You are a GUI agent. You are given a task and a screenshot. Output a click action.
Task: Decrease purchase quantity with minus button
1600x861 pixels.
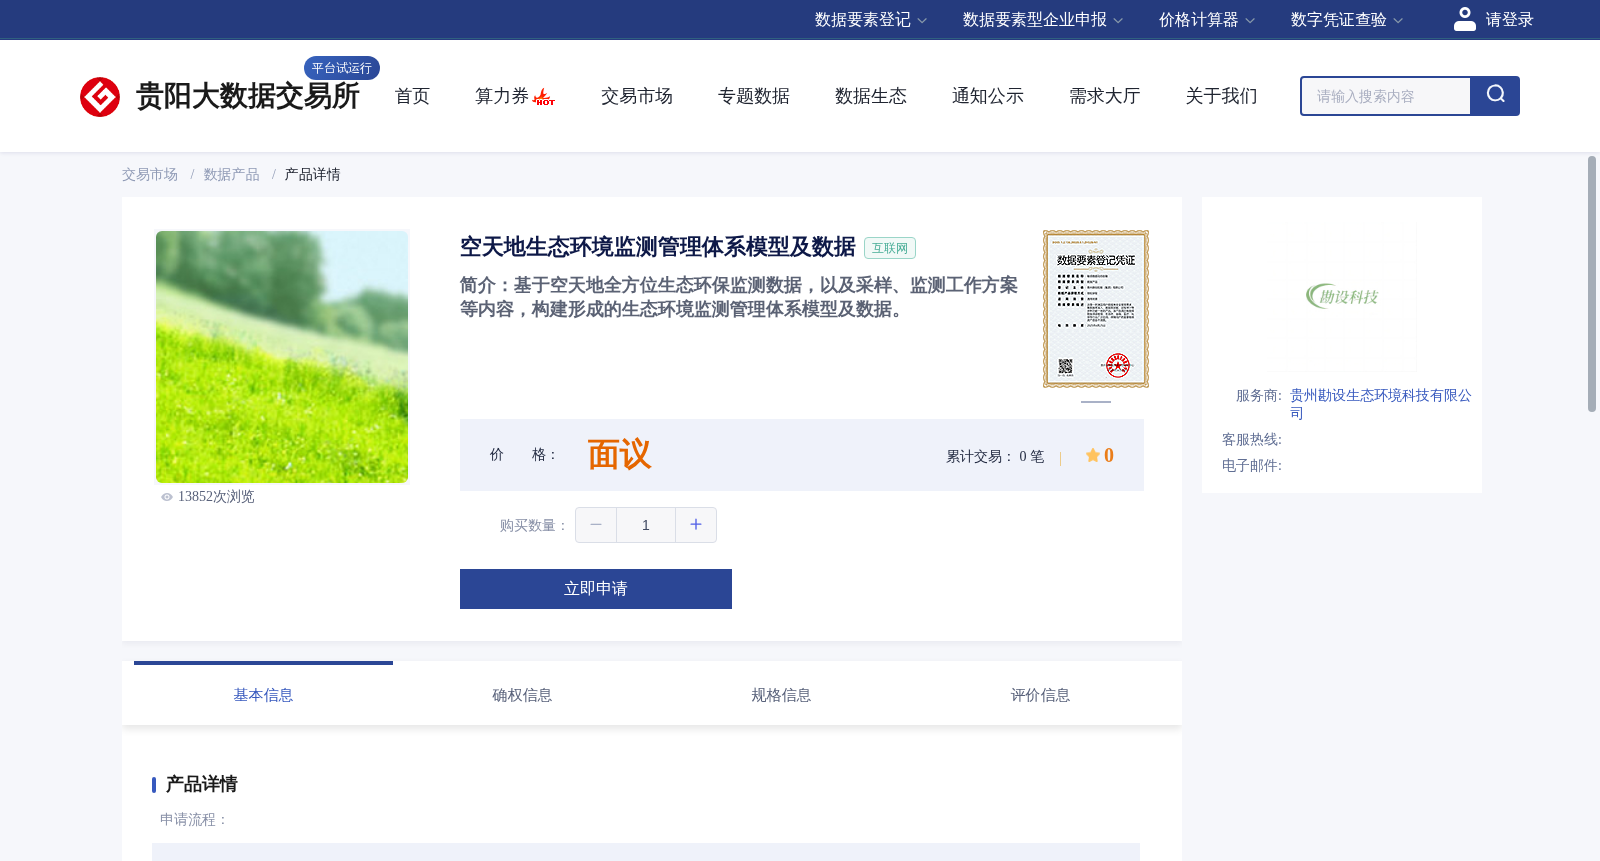point(596,525)
